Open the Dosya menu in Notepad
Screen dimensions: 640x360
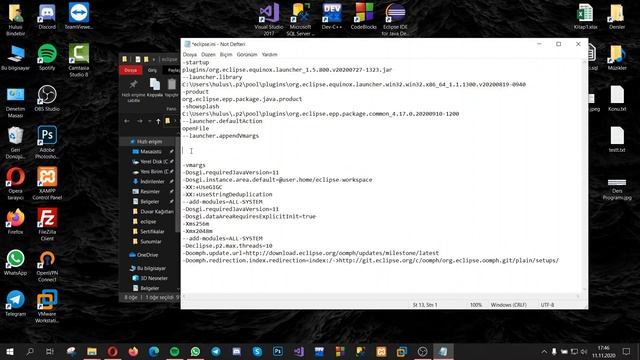click(189, 54)
